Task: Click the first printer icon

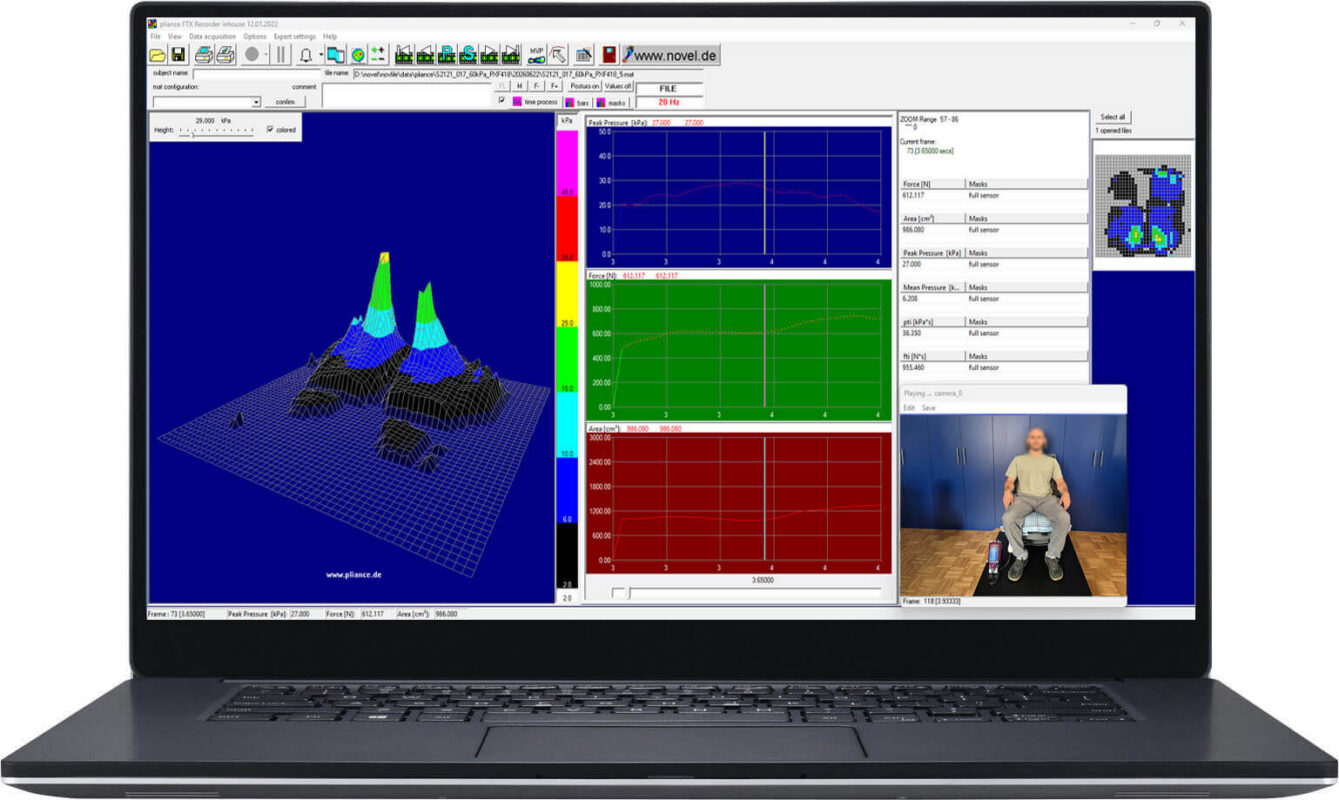Action: coord(204,55)
